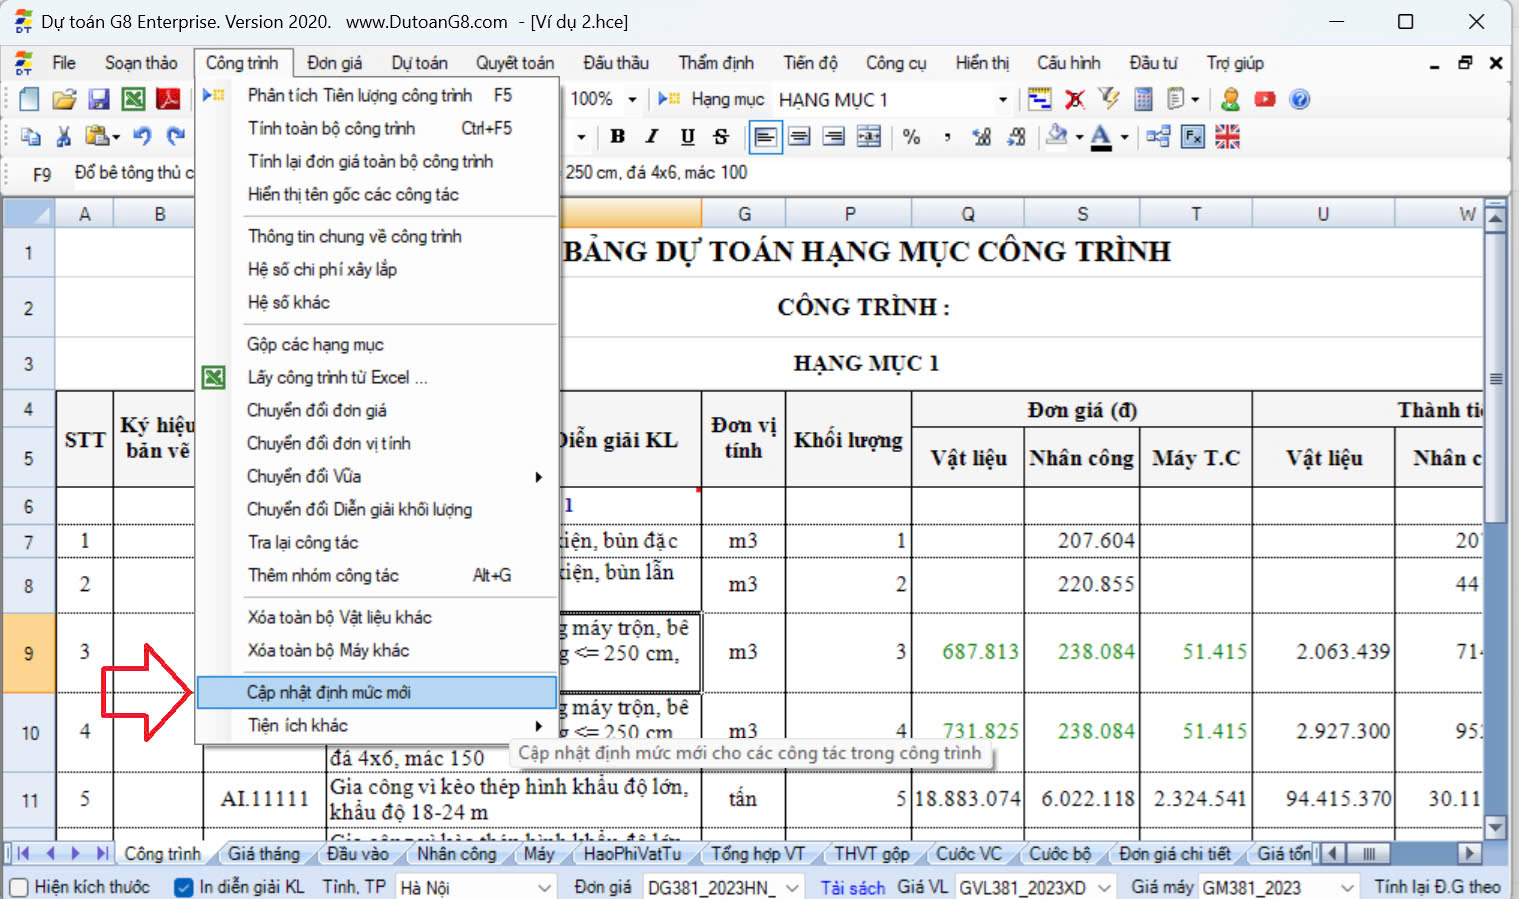Click the merge cells icon
Viewport: 1519px width, 899px height.
click(869, 136)
